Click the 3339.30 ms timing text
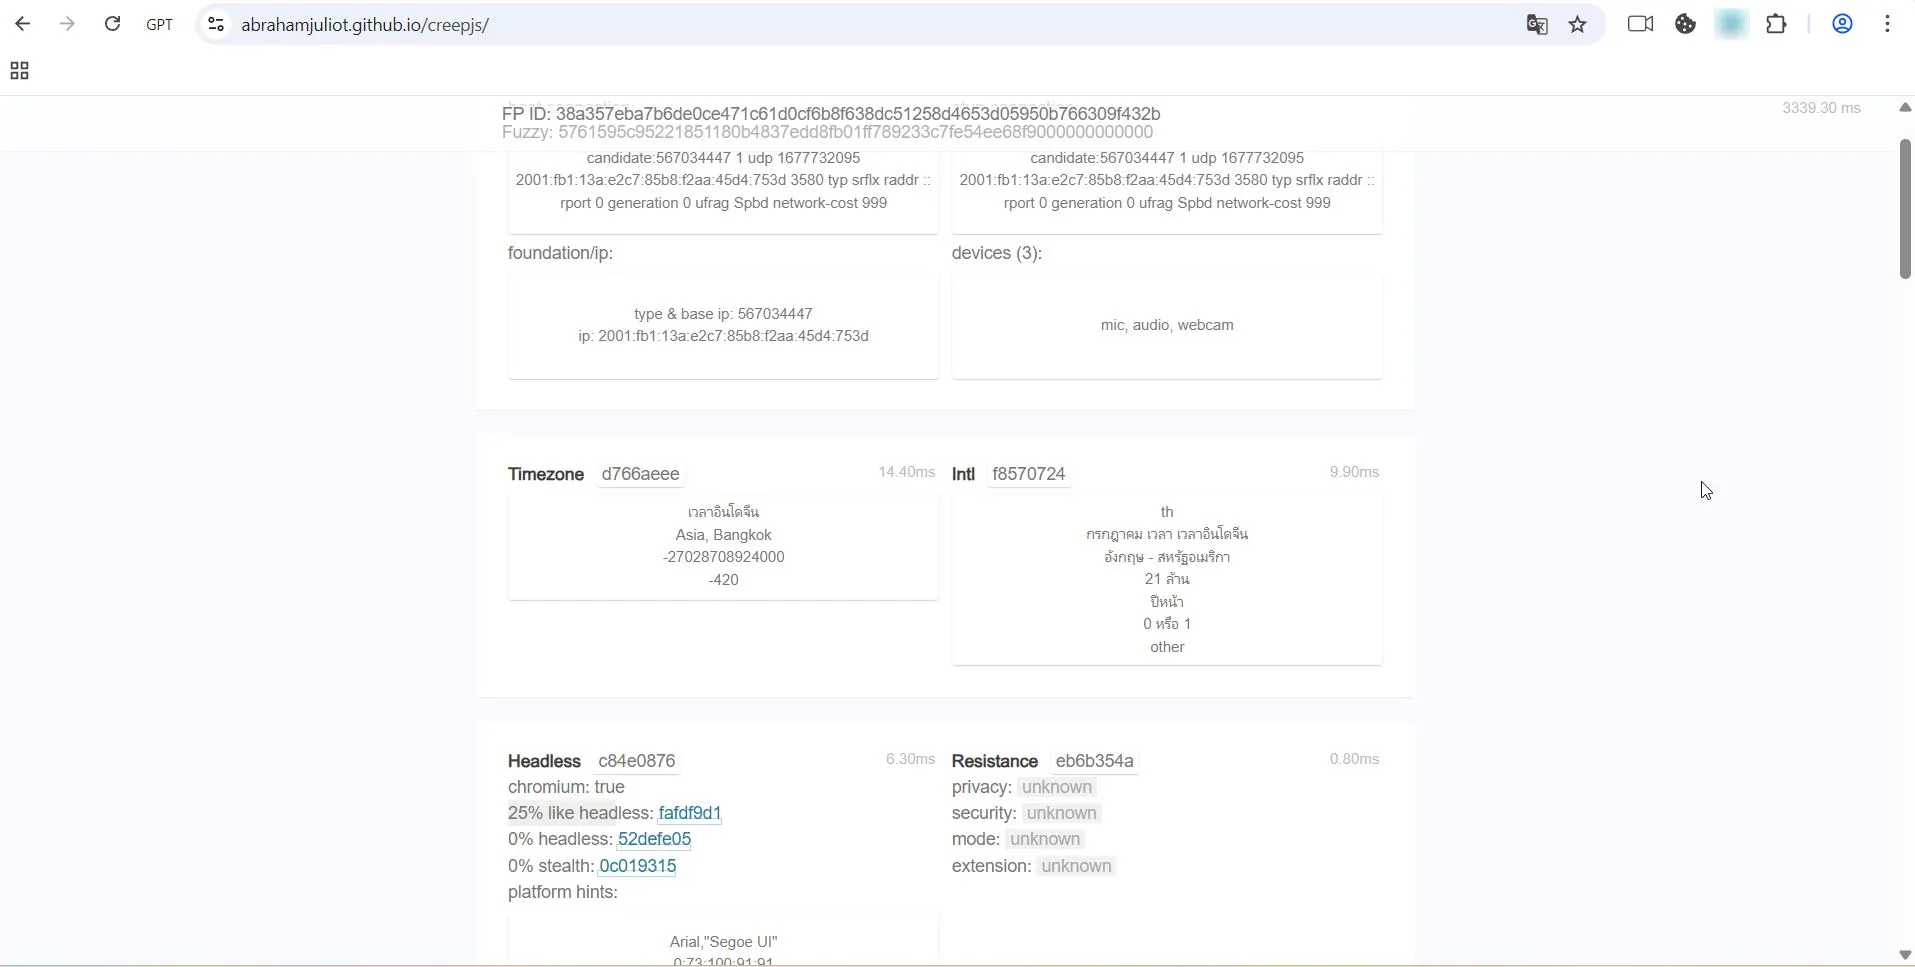 click(1821, 108)
